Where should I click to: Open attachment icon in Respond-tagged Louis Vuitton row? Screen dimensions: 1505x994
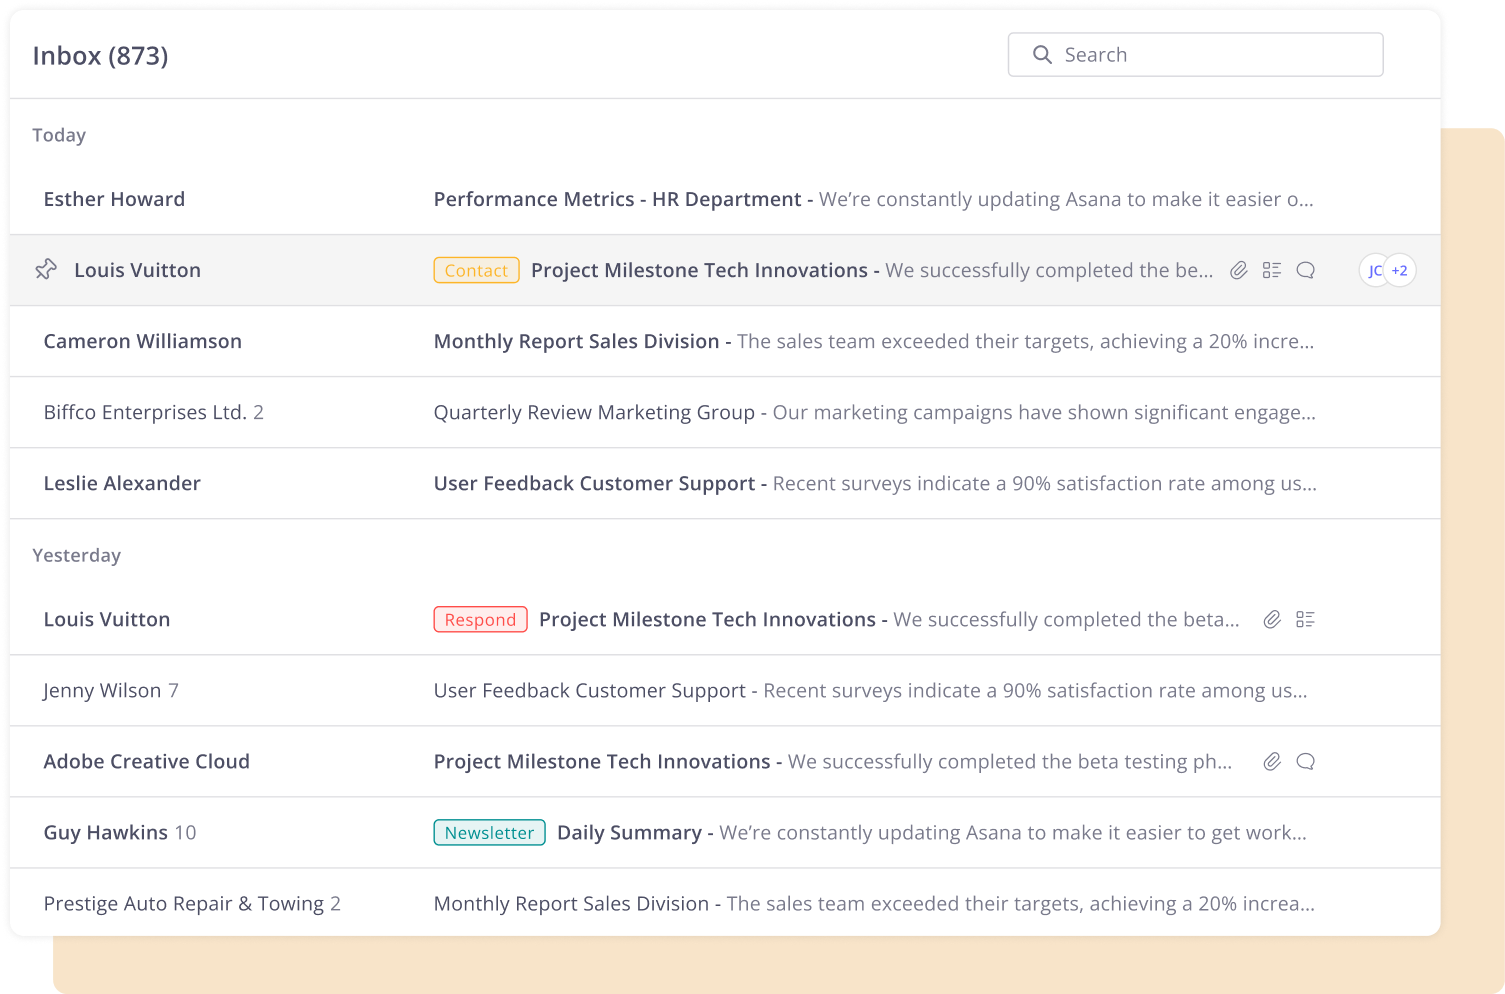click(x=1272, y=619)
